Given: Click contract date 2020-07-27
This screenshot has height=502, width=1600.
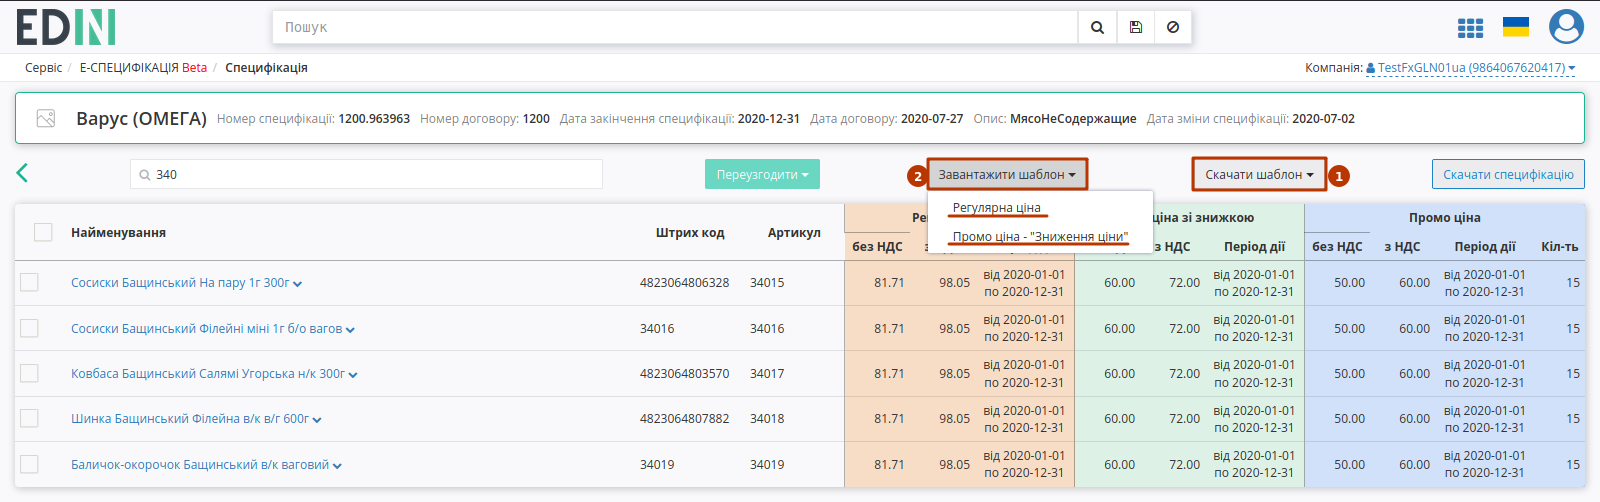Looking at the screenshot, I should [932, 119].
